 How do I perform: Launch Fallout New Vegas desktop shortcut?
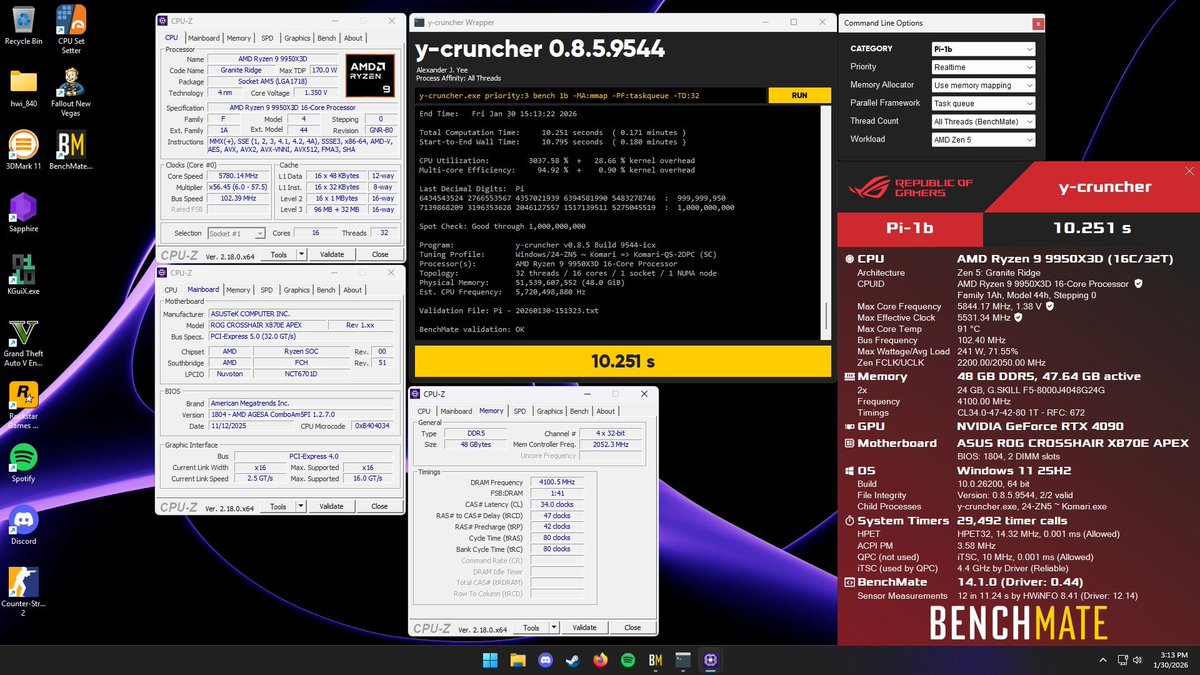pos(71,93)
